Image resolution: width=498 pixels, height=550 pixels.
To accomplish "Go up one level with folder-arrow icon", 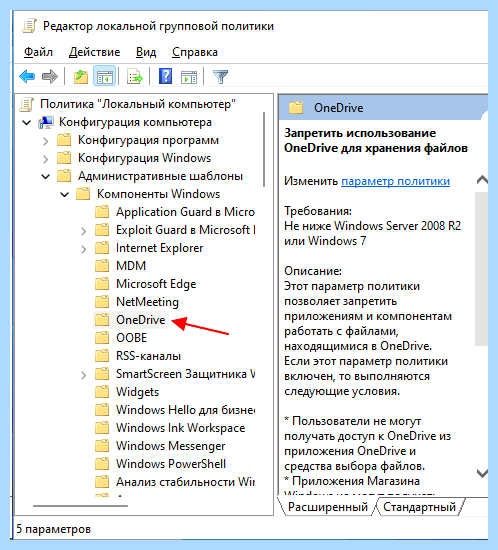I will point(81,76).
